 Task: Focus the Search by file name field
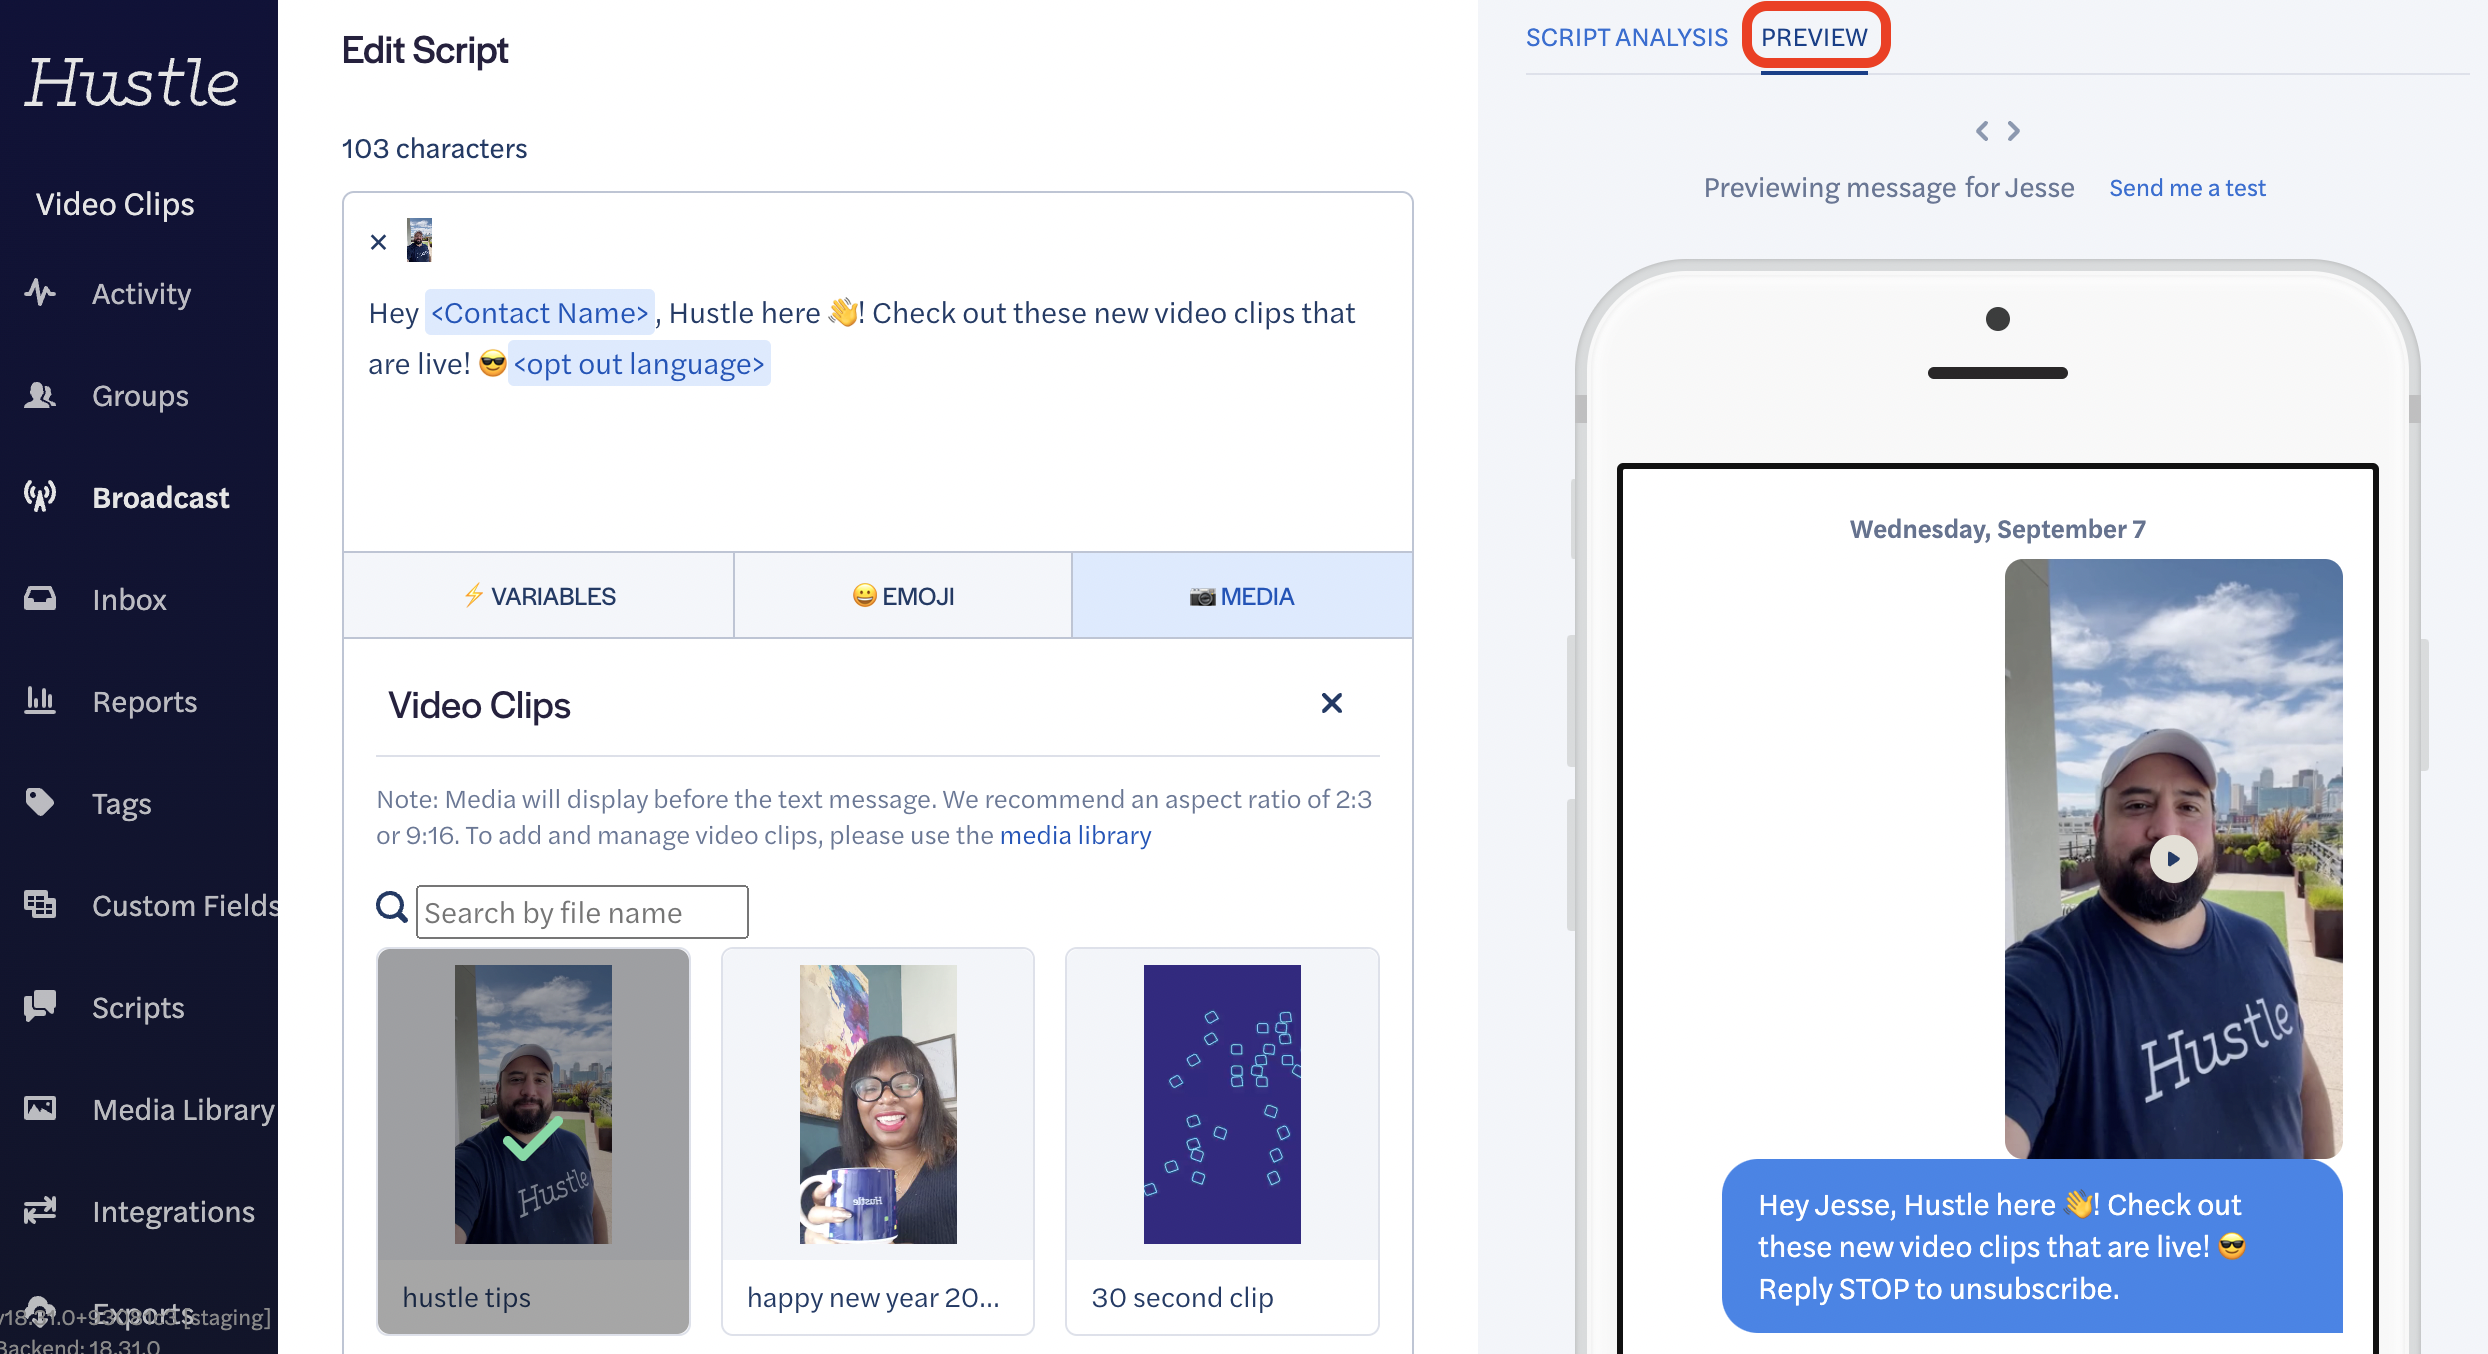click(x=582, y=912)
